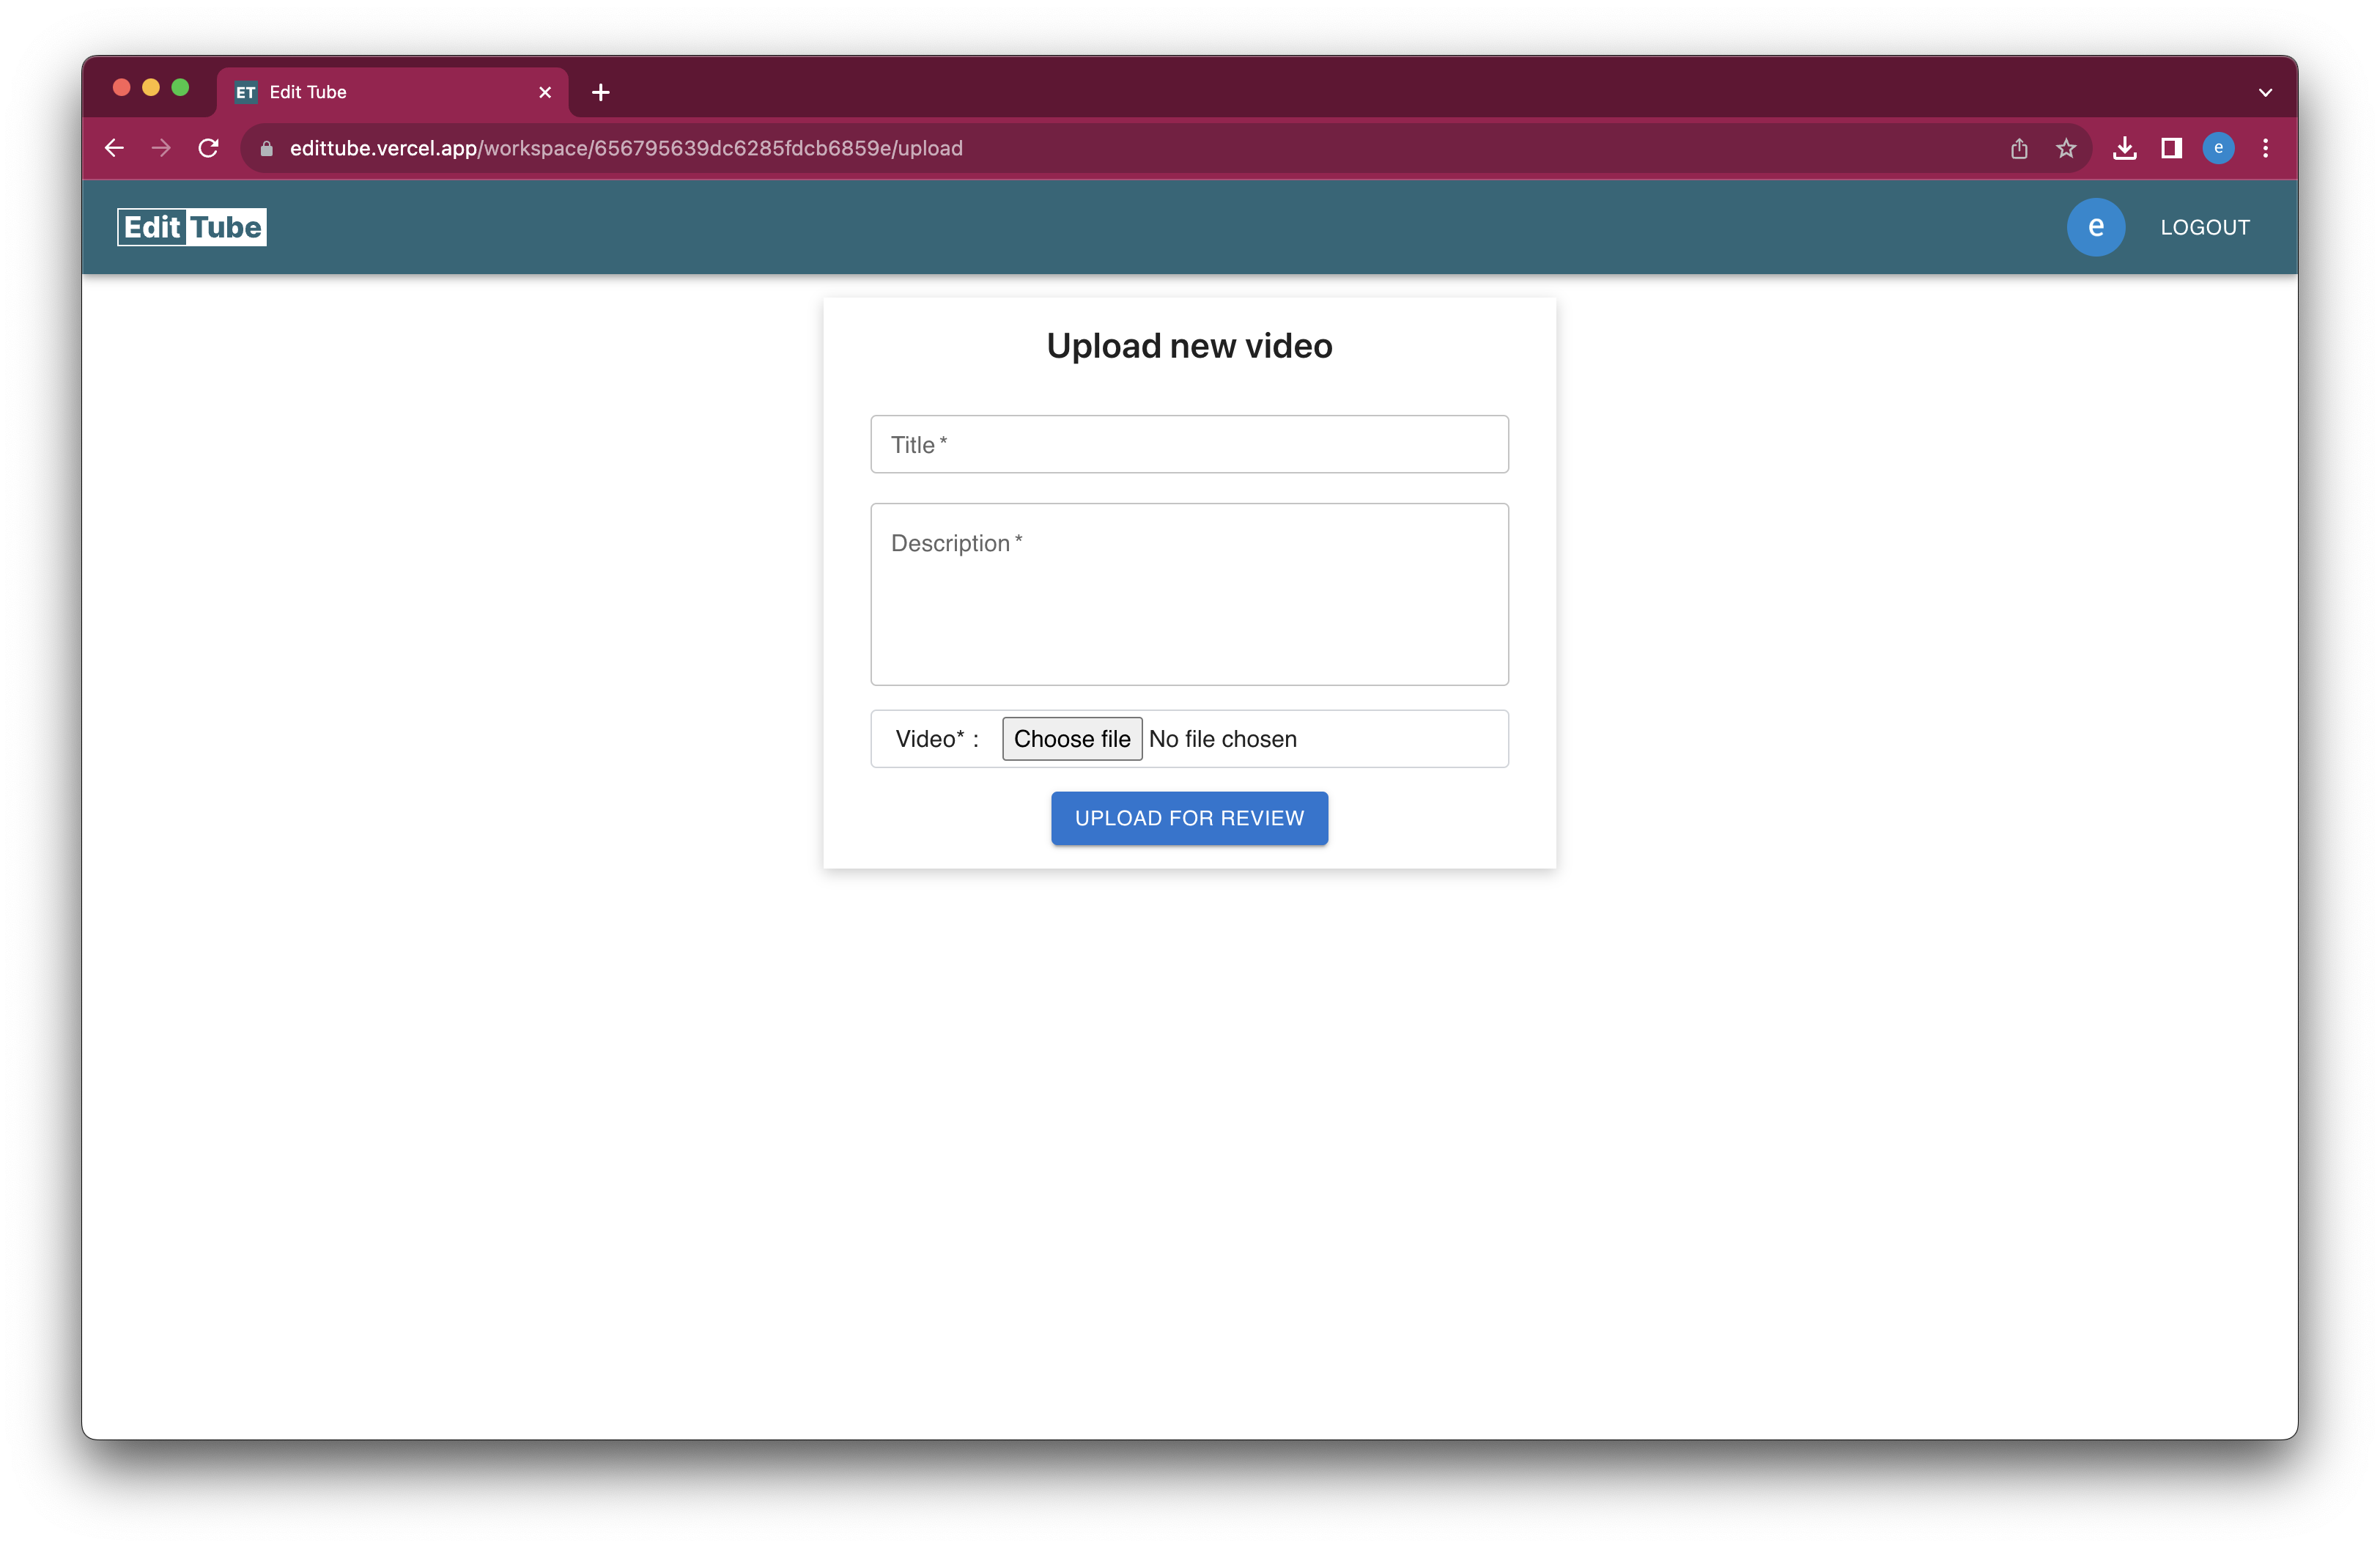
Task: Click the browser forward arrow
Action: point(161,148)
